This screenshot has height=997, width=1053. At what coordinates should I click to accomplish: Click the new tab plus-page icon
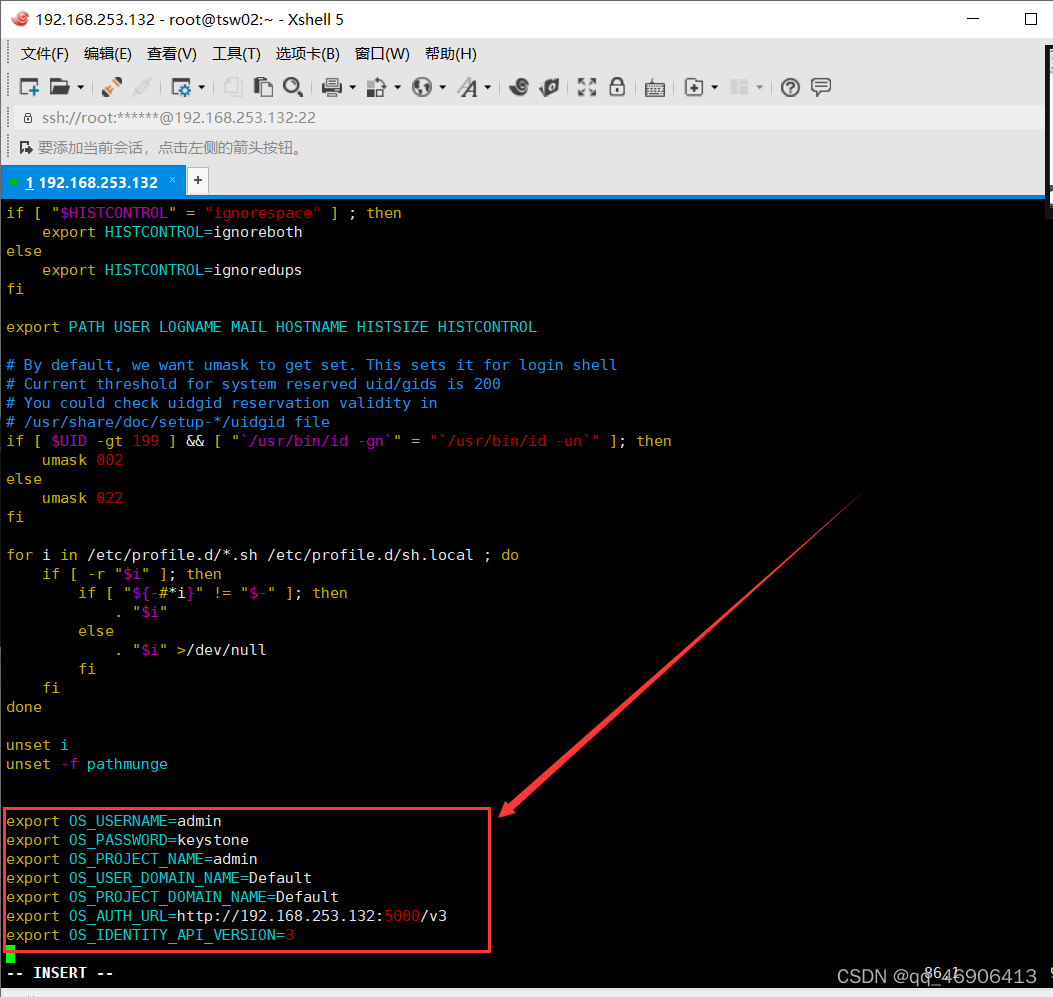pyautogui.click(x=694, y=87)
